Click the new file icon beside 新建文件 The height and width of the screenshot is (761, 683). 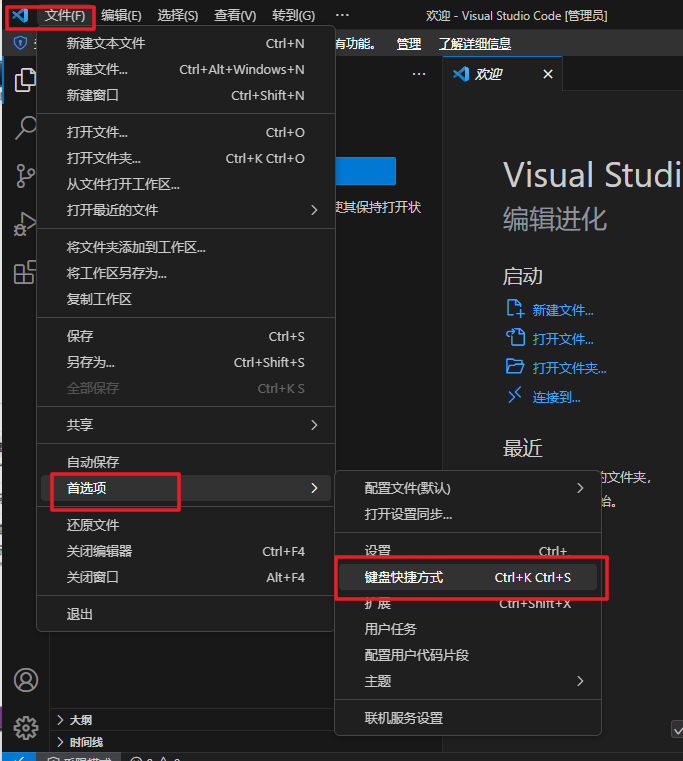[515, 309]
